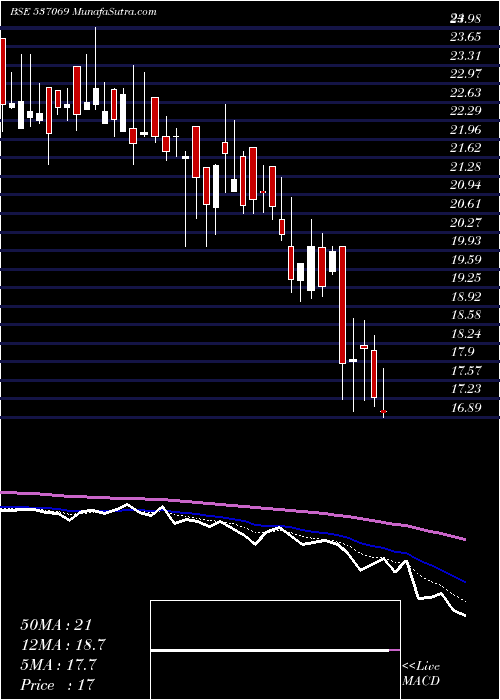This screenshot has width=500, height=700.
Task: Click the 20.94 price axis label
Action: tap(466, 185)
